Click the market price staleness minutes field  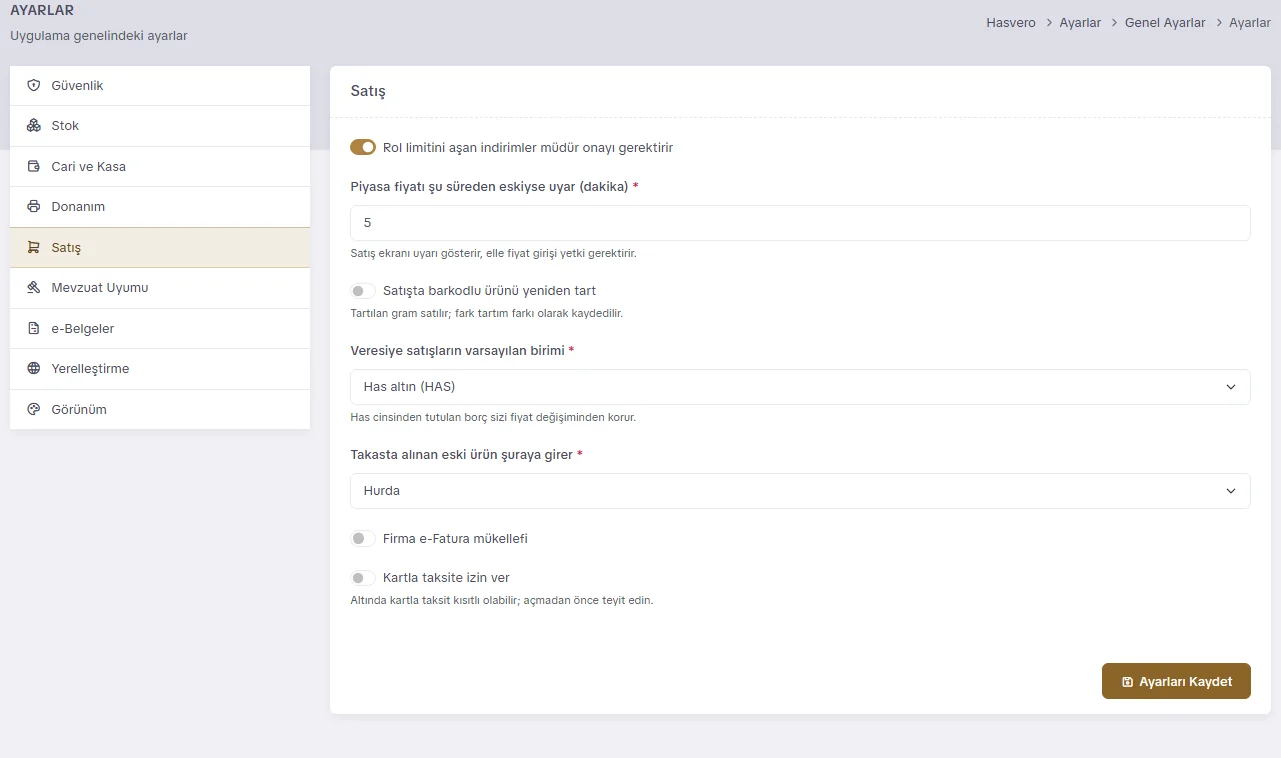click(800, 223)
